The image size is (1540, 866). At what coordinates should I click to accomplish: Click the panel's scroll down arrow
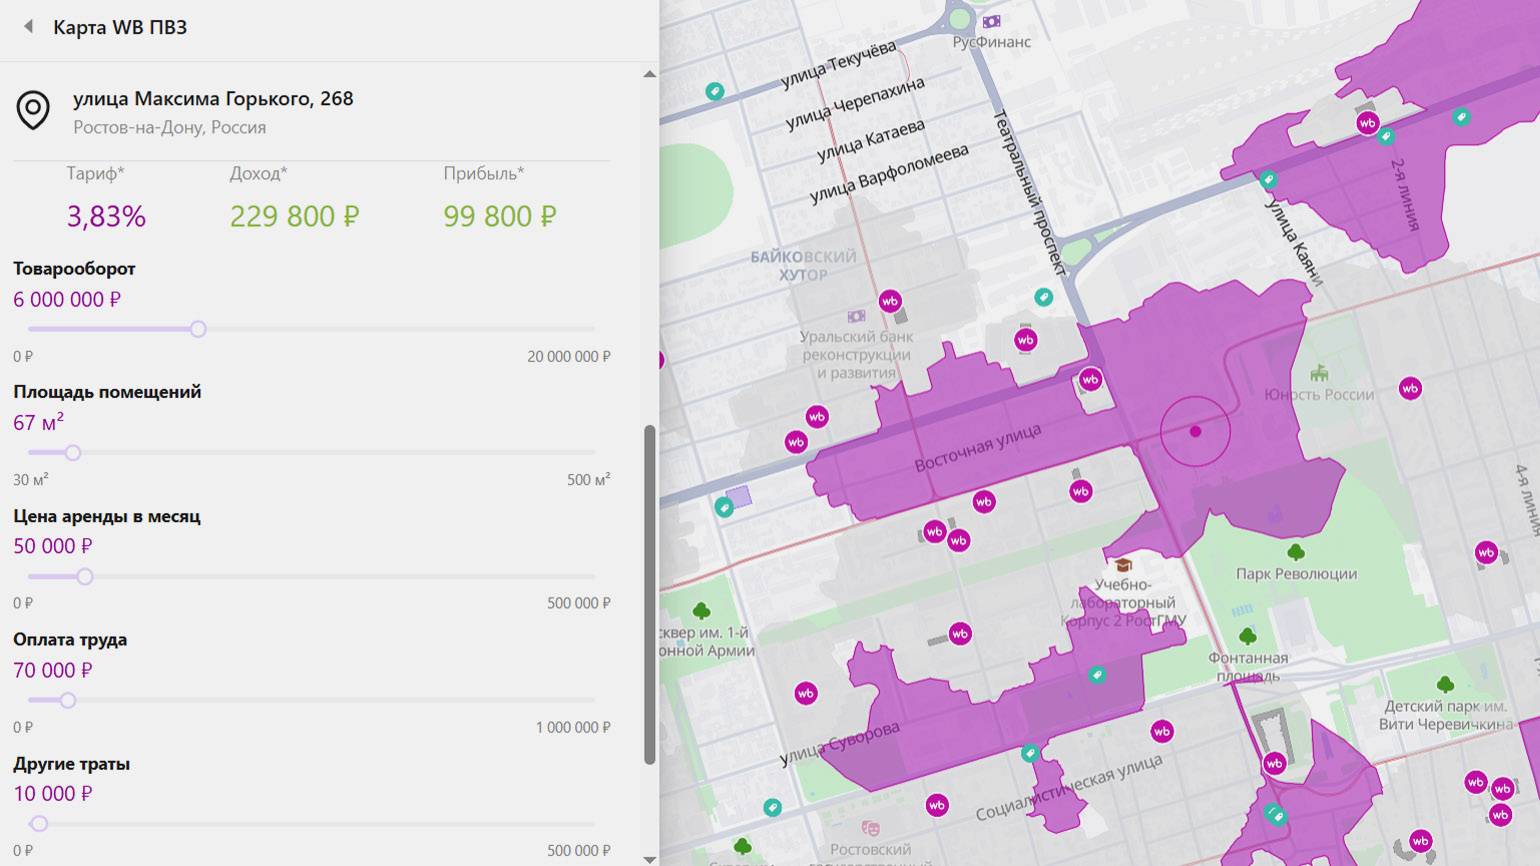[x=649, y=859]
